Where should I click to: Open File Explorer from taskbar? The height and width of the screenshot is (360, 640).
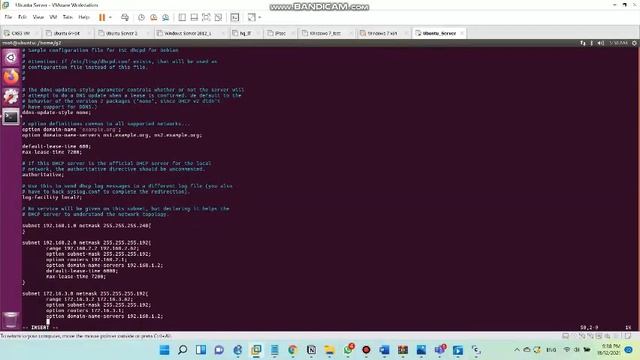[329, 350]
